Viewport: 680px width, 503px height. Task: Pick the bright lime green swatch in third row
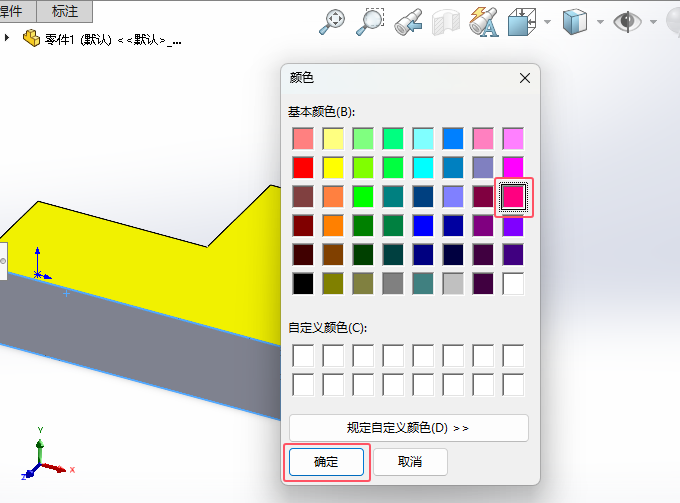click(363, 196)
